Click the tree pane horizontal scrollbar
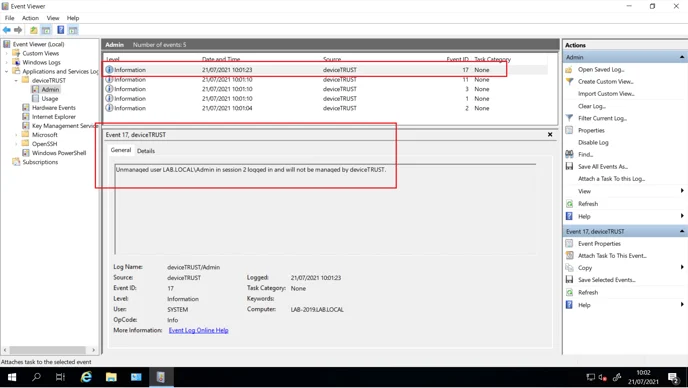688x388 pixels. (x=49, y=350)
